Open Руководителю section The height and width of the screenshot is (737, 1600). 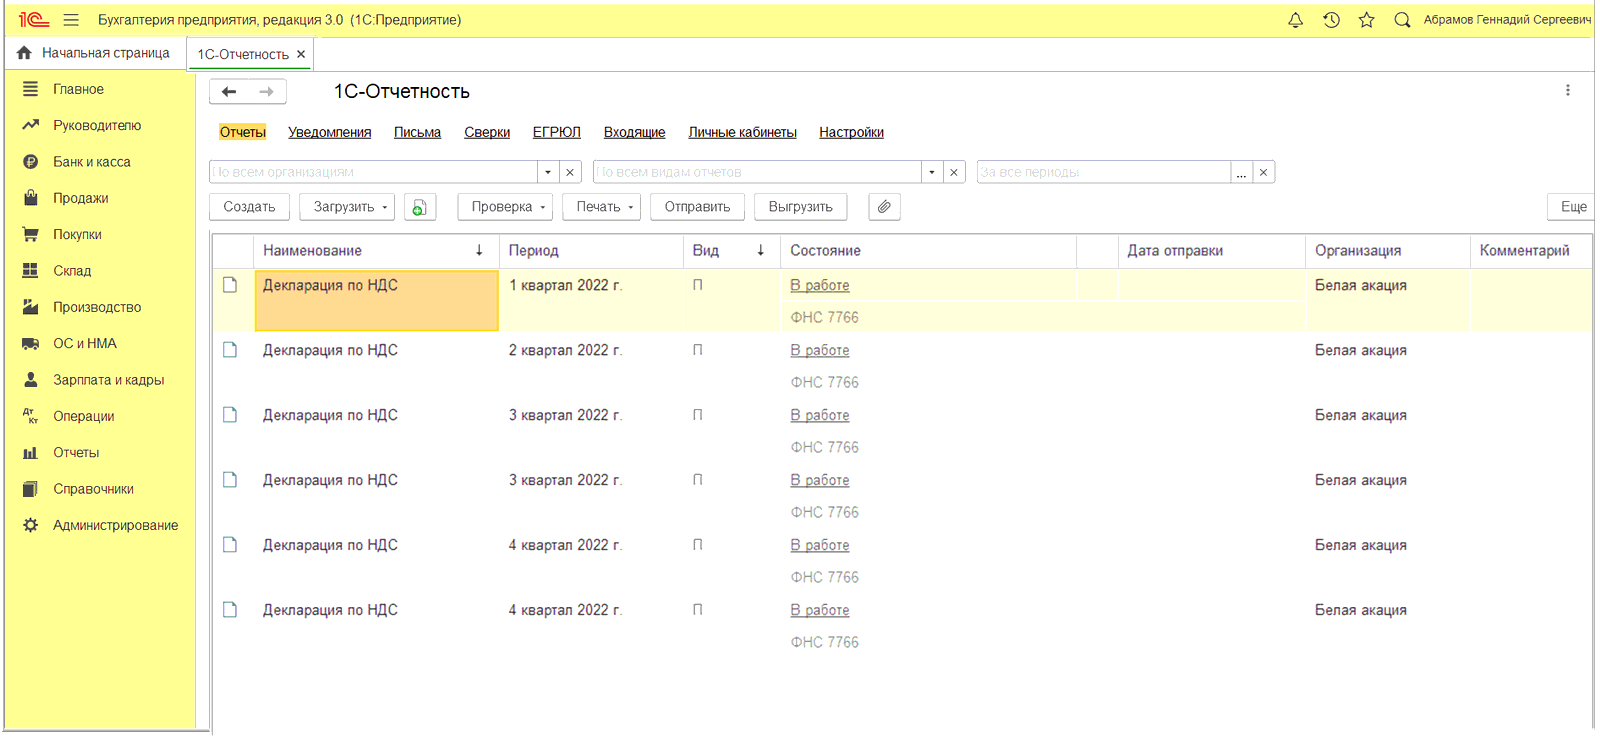(x=97, y=125)
